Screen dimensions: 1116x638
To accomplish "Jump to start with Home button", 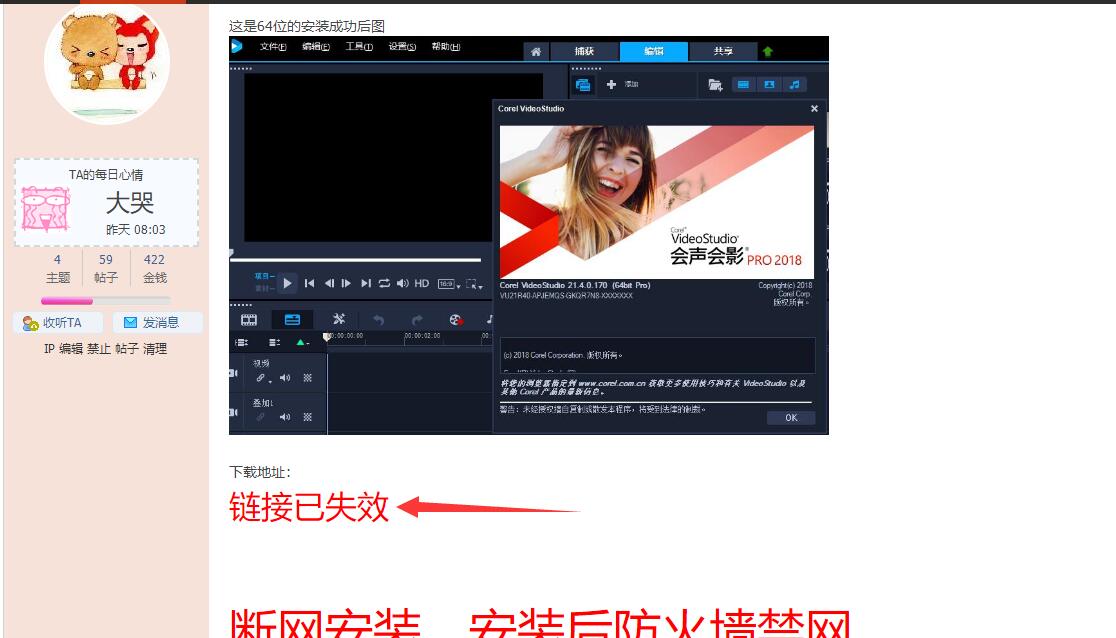I will click(309, 283).
